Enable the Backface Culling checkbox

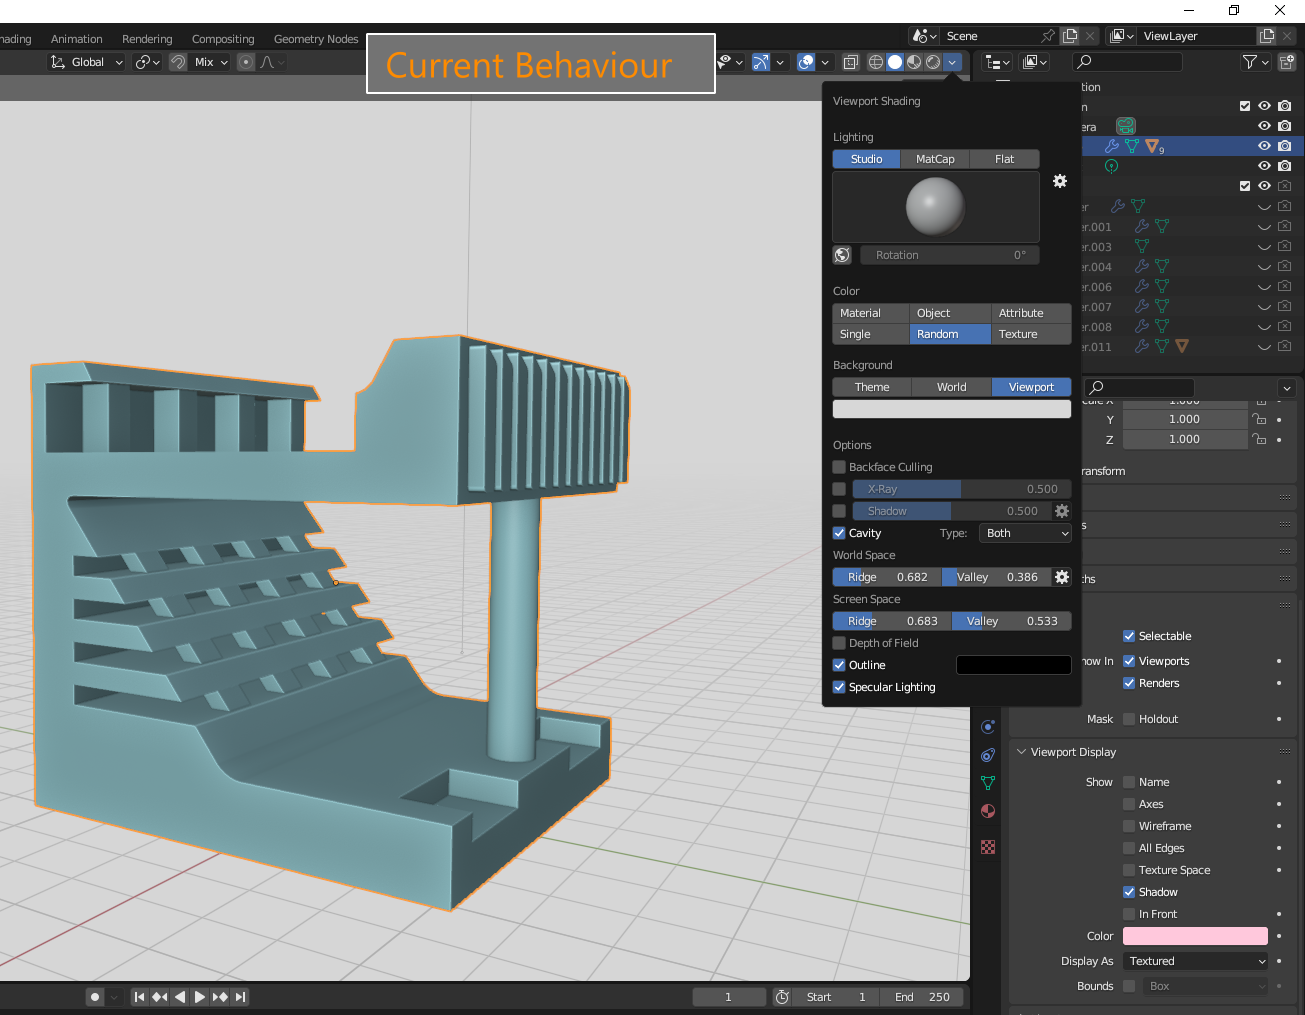[x=839, y=467]
